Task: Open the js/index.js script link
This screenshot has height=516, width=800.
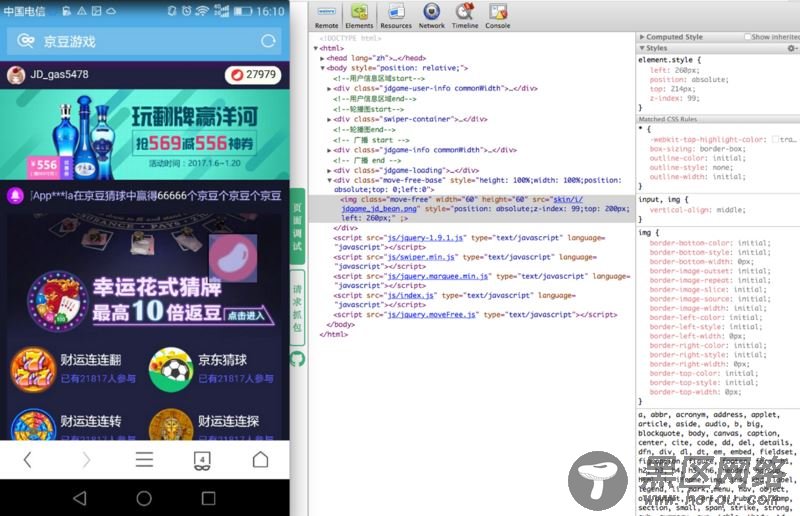Action: [410, 295]
